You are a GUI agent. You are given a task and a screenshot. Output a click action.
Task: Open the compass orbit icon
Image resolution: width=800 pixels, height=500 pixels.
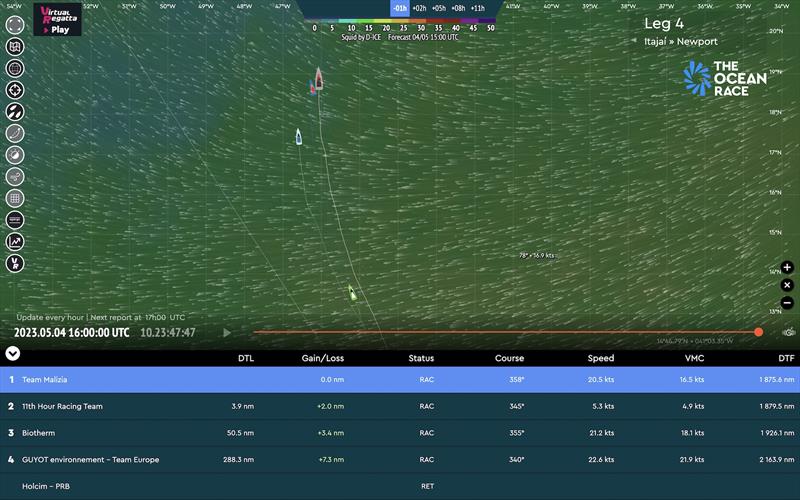tap(15, 155)
